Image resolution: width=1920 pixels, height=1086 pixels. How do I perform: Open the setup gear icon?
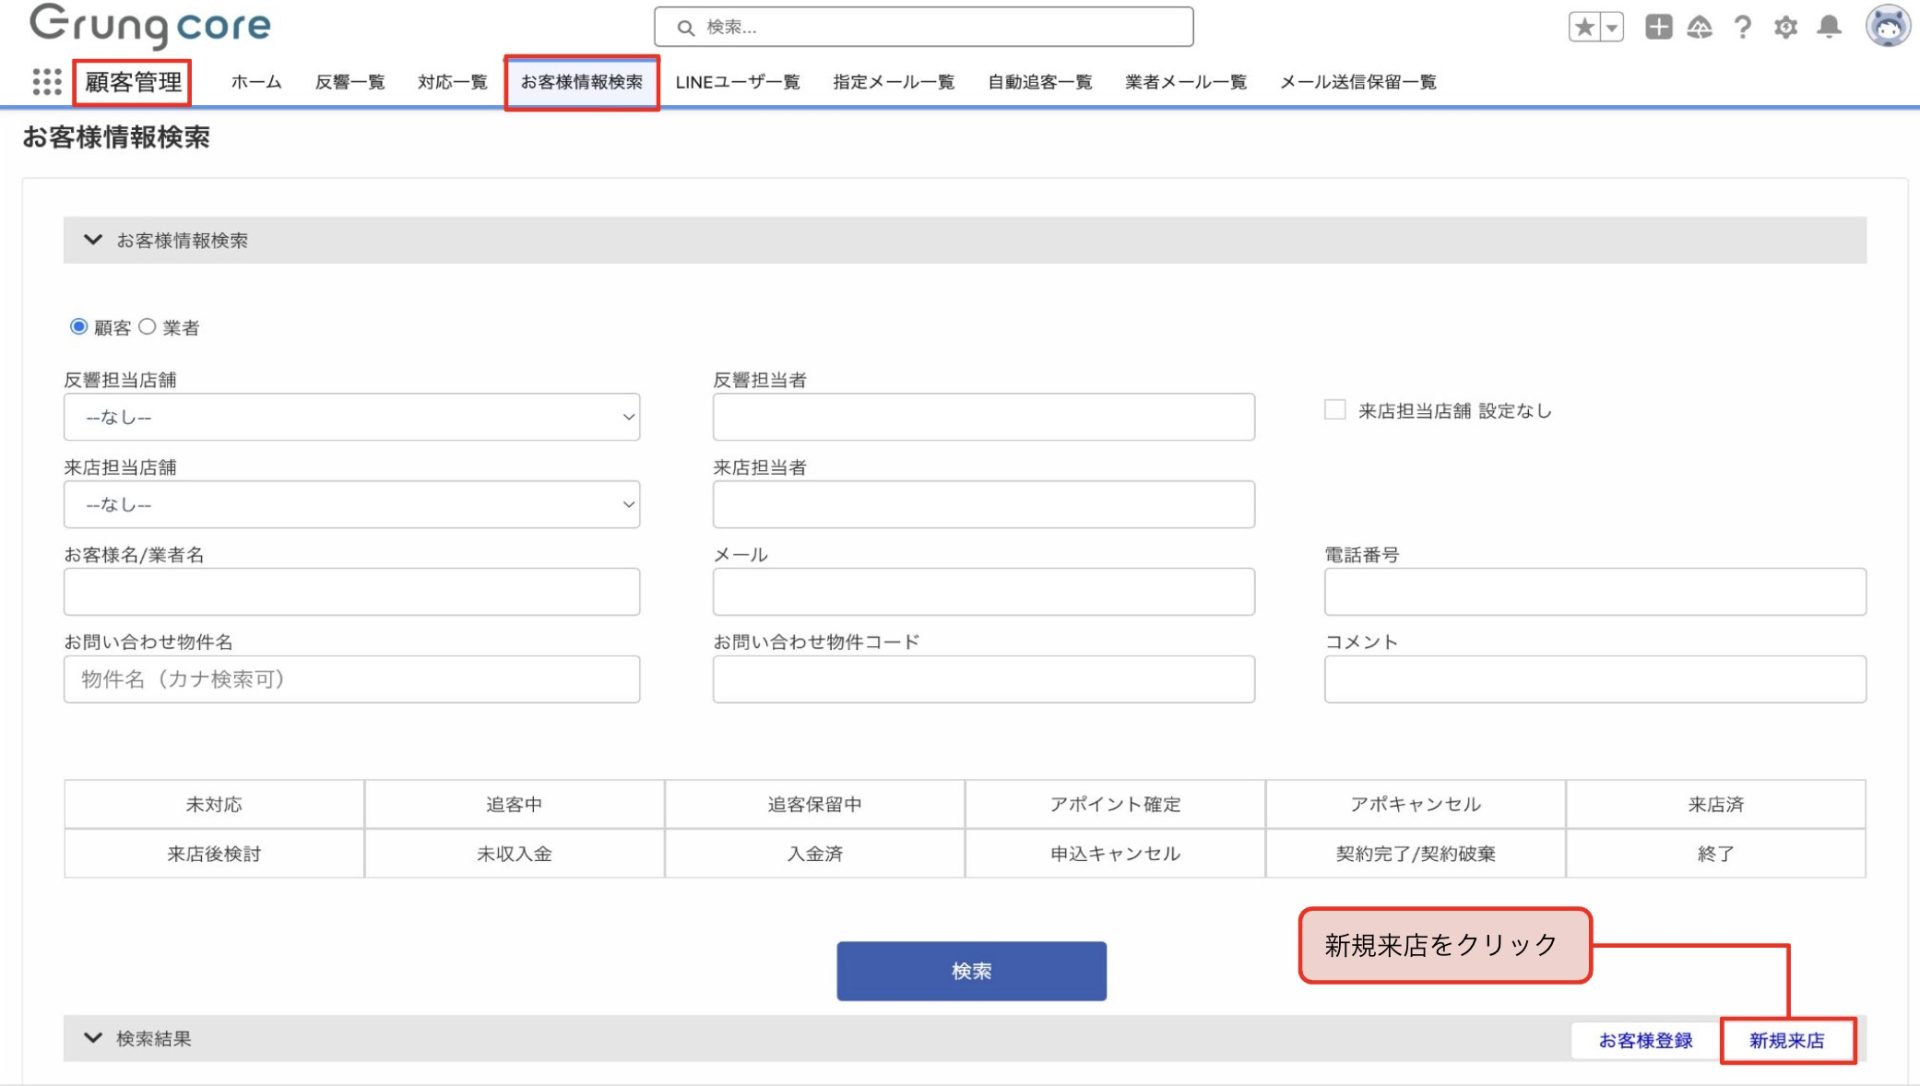coord(1785,27)
